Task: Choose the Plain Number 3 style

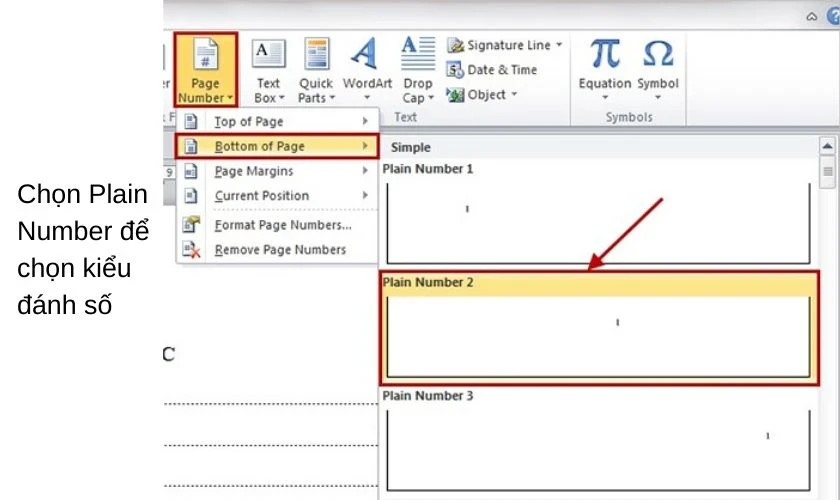Action: pyautogui.click(x=597, y=448)
